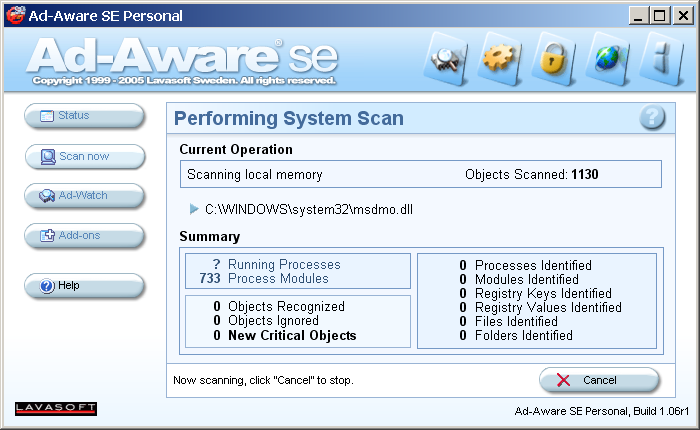
Task: Click the Help sidebar button
Action: [84, 285]
